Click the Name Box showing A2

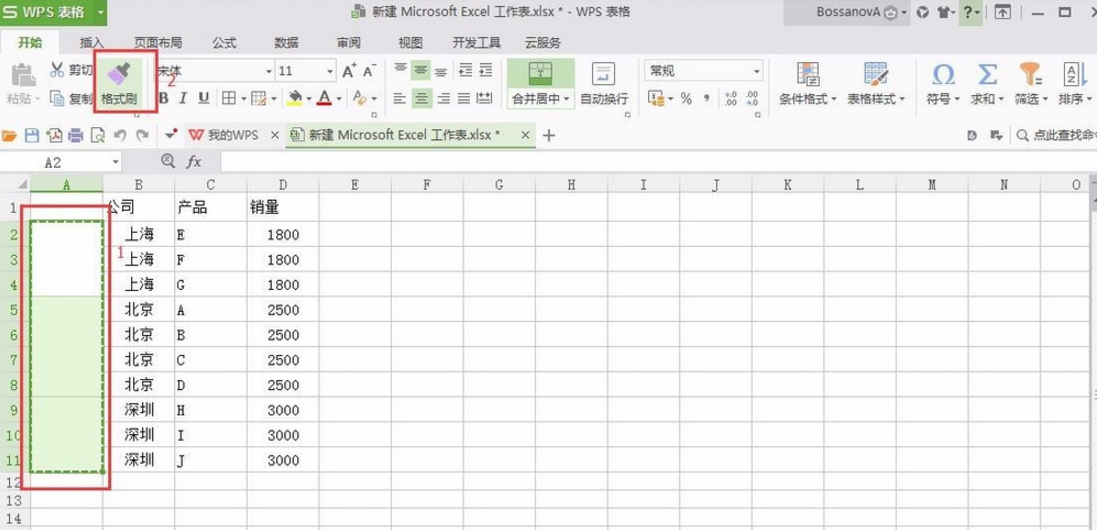click(62, 162)
